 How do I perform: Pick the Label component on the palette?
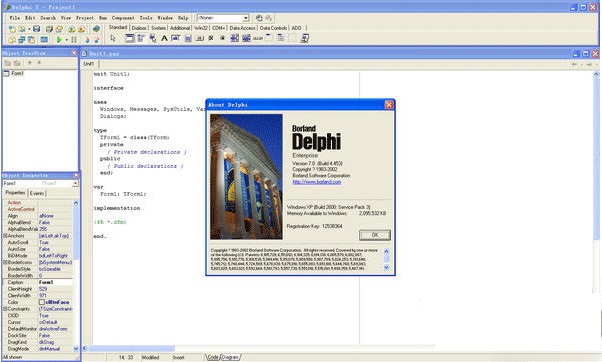pyautogui.click(x=164, y=38)
